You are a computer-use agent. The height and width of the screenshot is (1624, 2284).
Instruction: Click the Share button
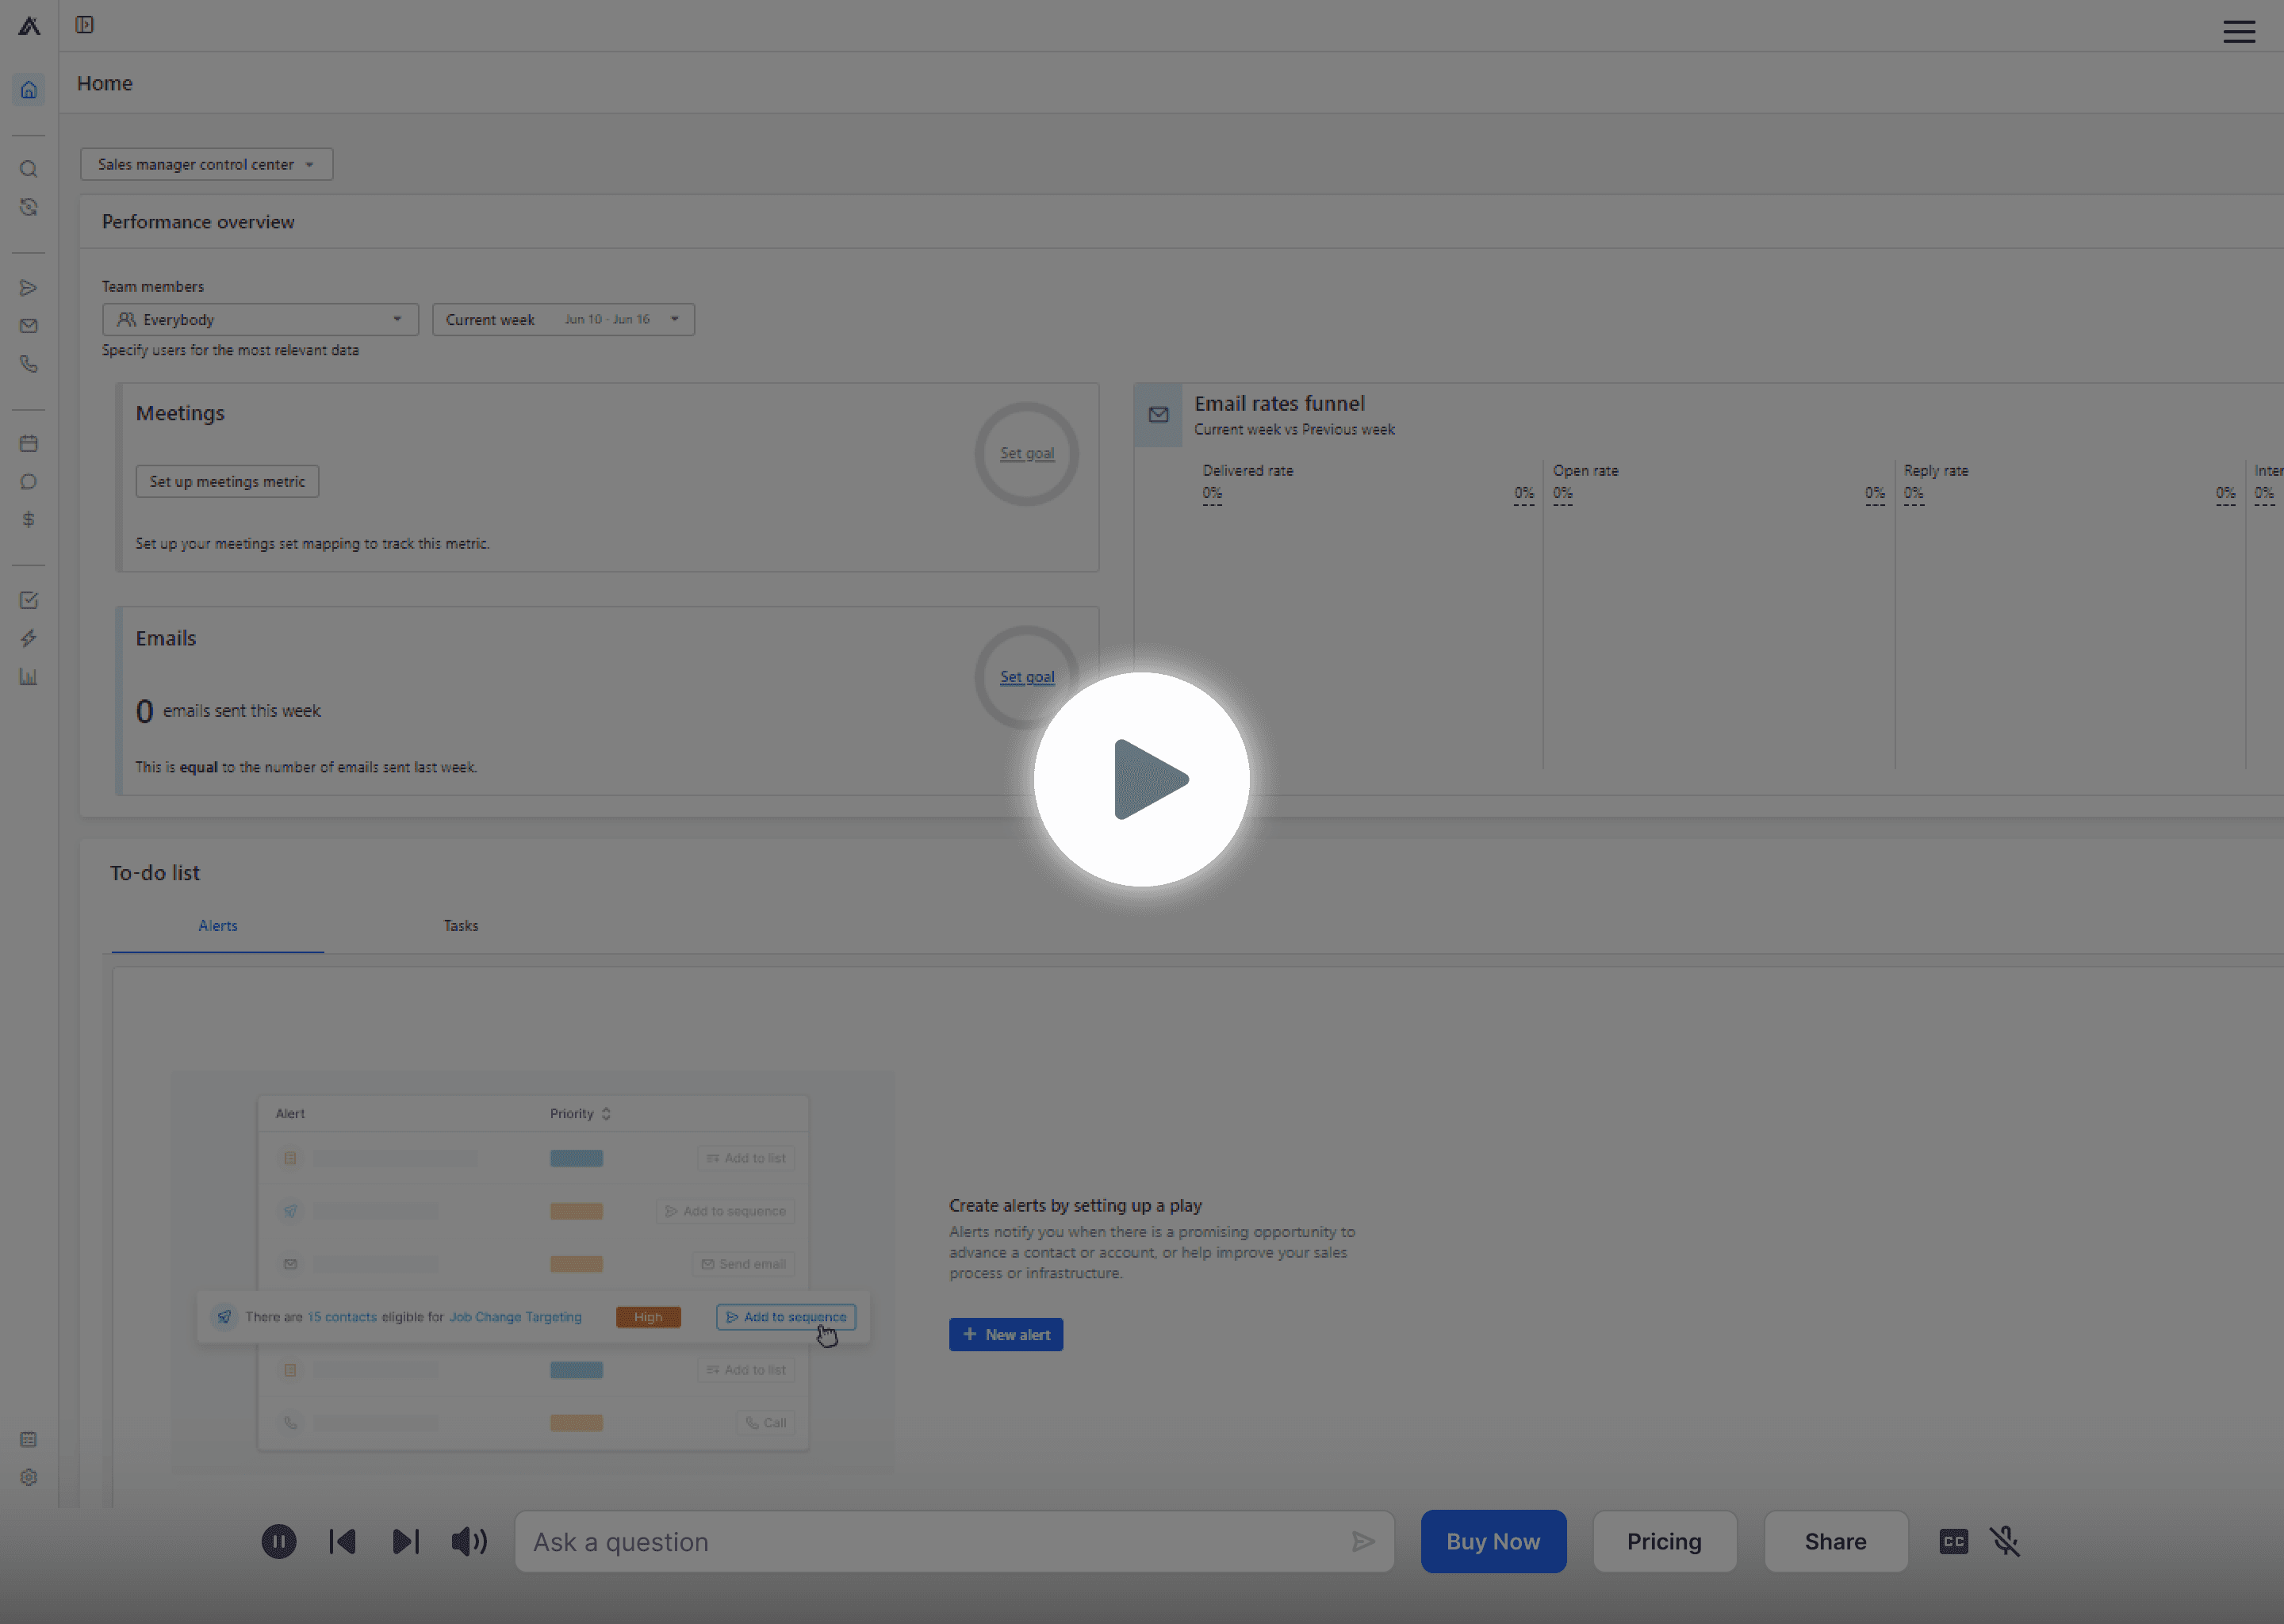(x=1836, y=1541)
